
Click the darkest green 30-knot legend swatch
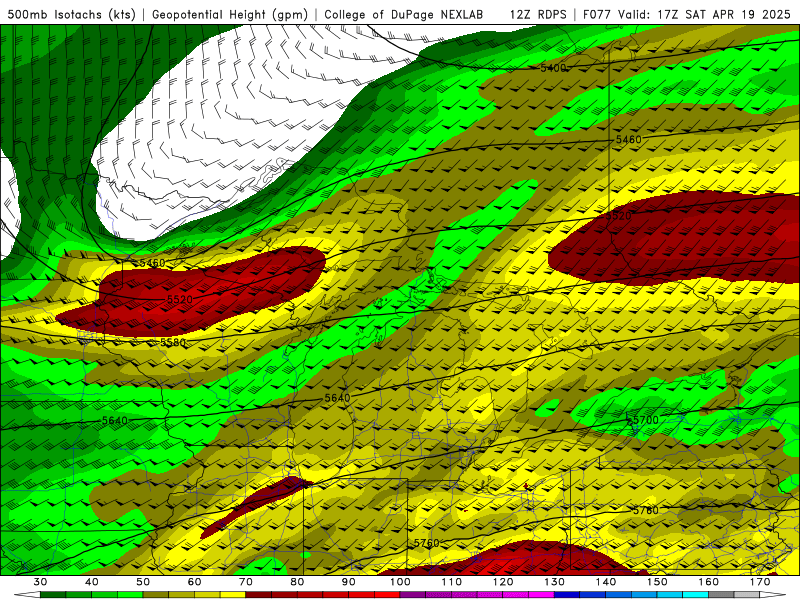53,595
